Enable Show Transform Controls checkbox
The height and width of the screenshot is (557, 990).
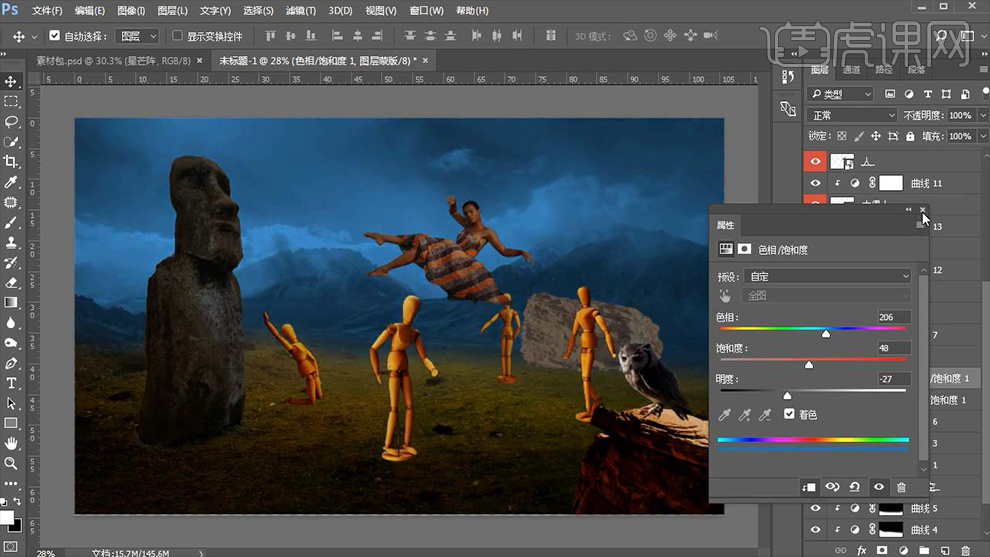pos(177,36)
